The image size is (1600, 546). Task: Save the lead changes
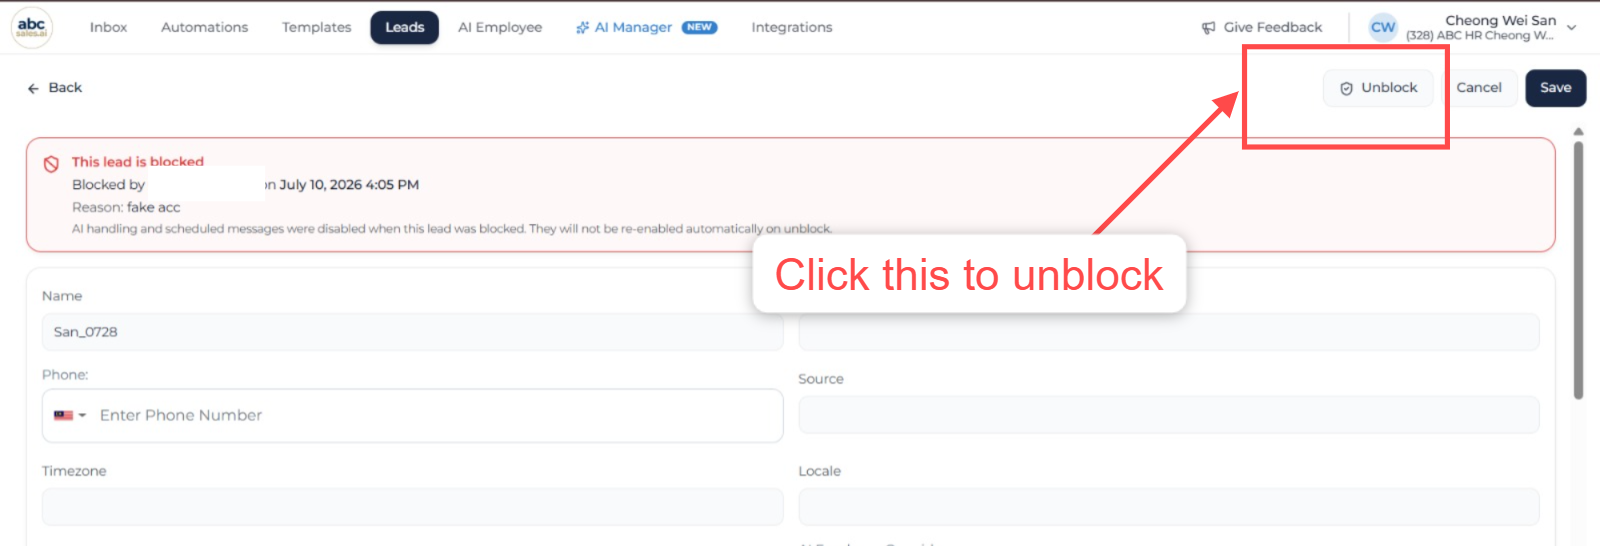[1555, 88]
